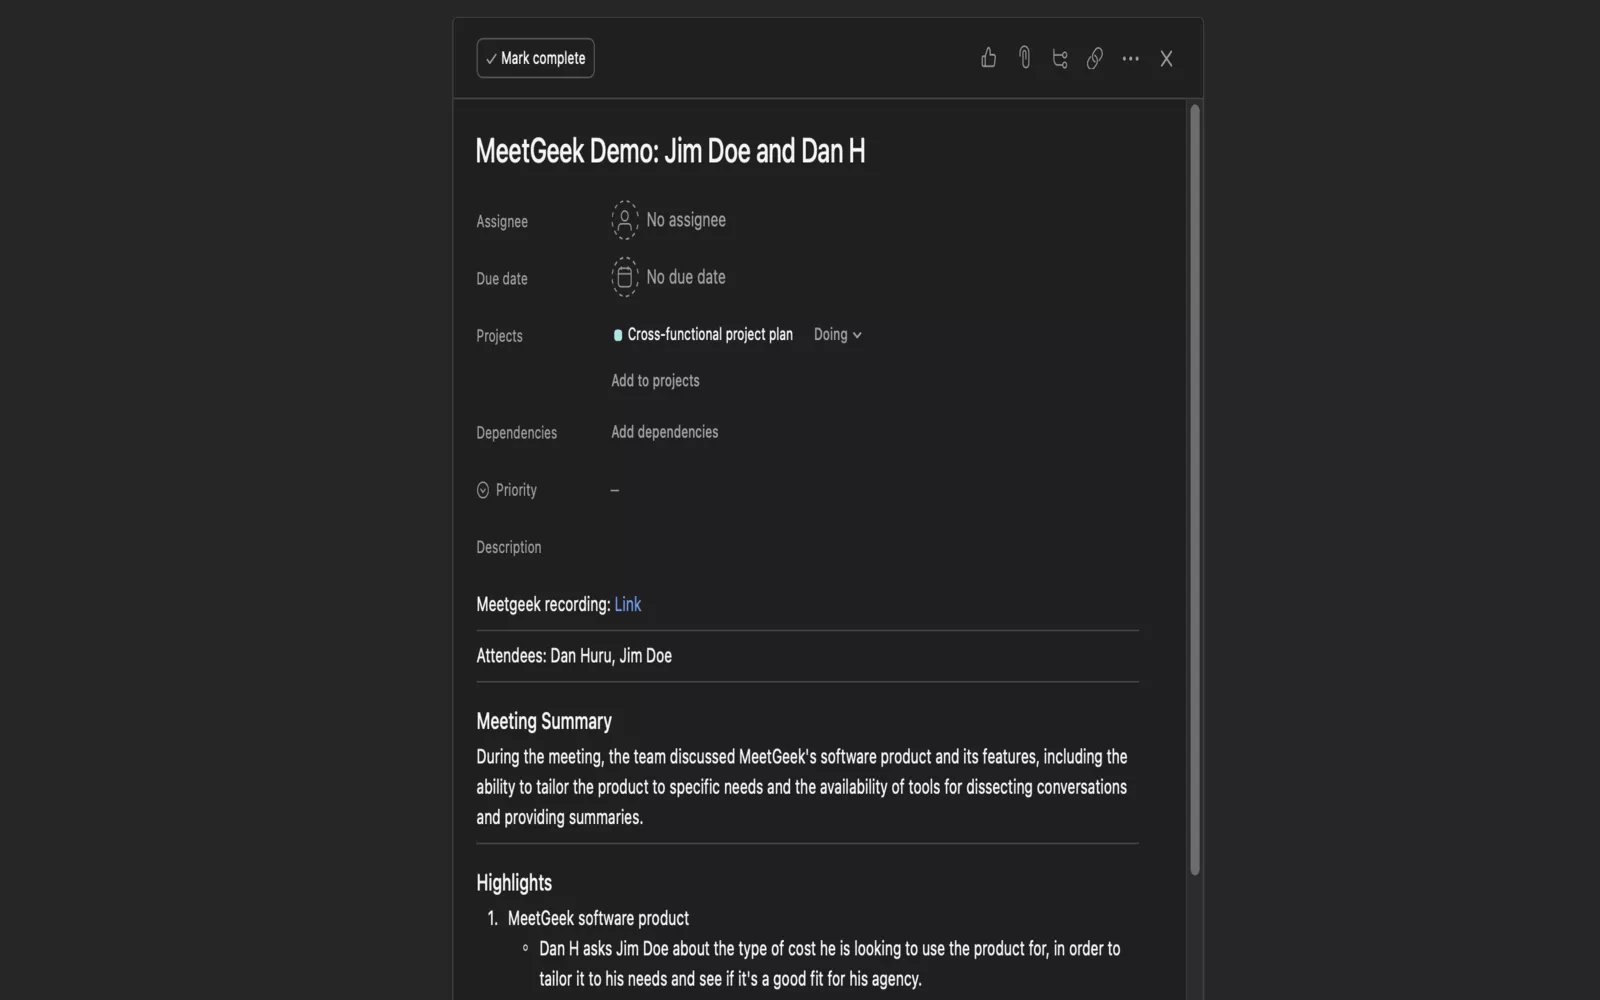Click the dashed assignee avatar icon
The width and height of the screenshot is (1600, 1000).
(x=625, y=220)
